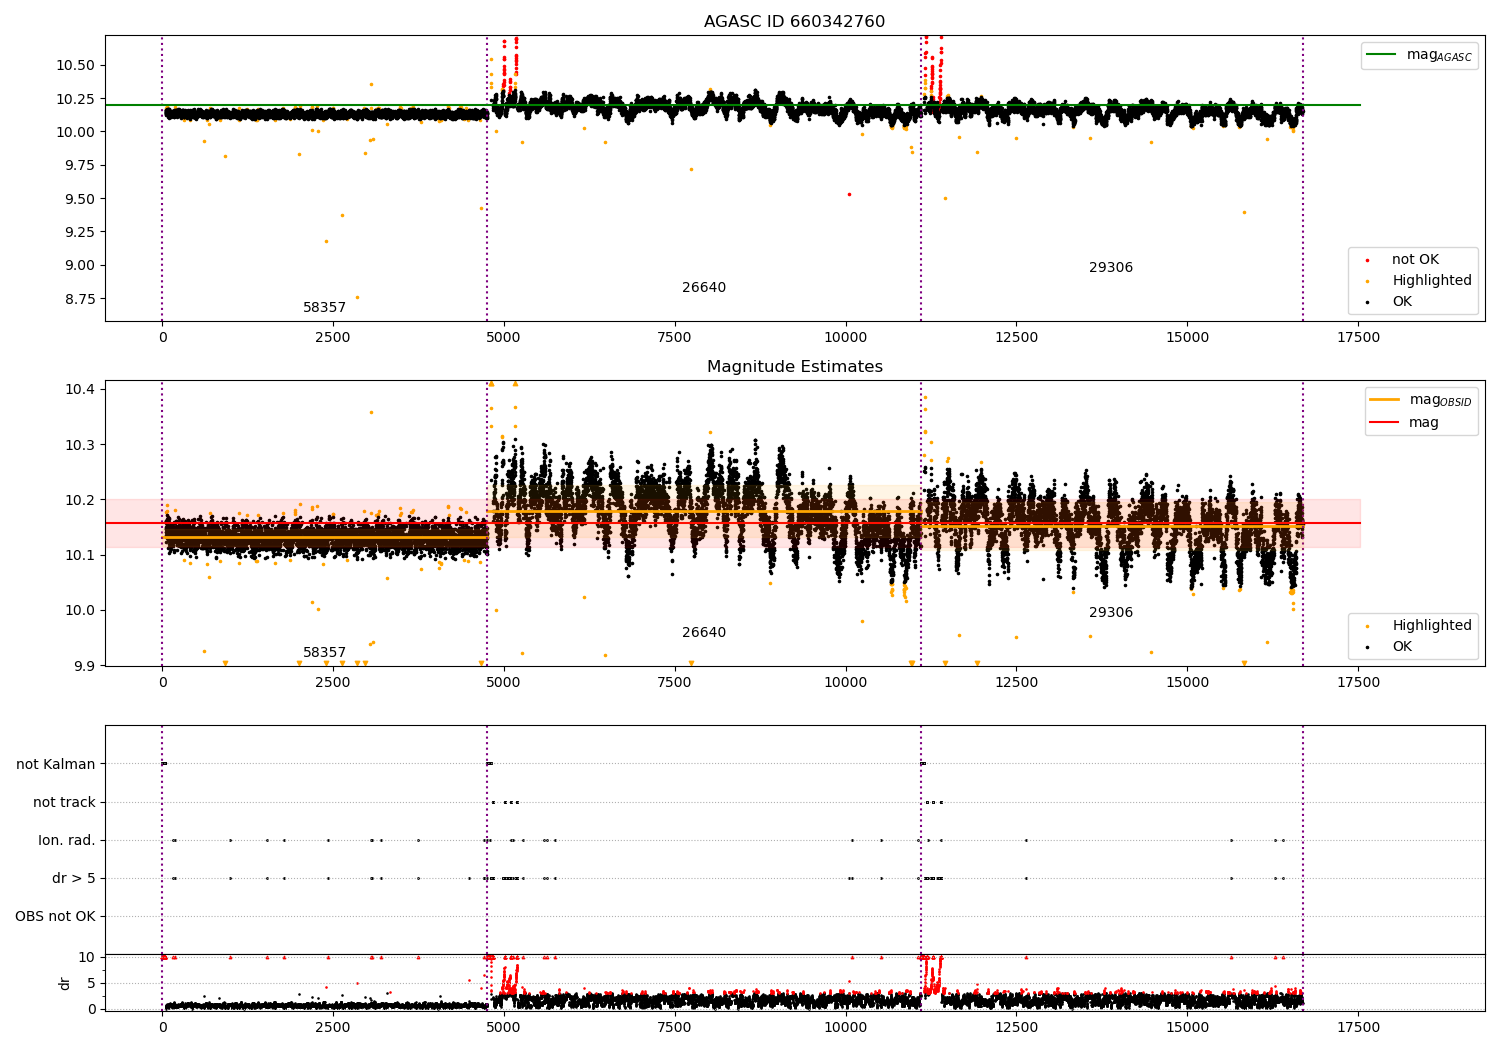Click 'Highlighted' in the top plot legend
This screenshot has width=1500, height=1050.
coord(1431,281)
